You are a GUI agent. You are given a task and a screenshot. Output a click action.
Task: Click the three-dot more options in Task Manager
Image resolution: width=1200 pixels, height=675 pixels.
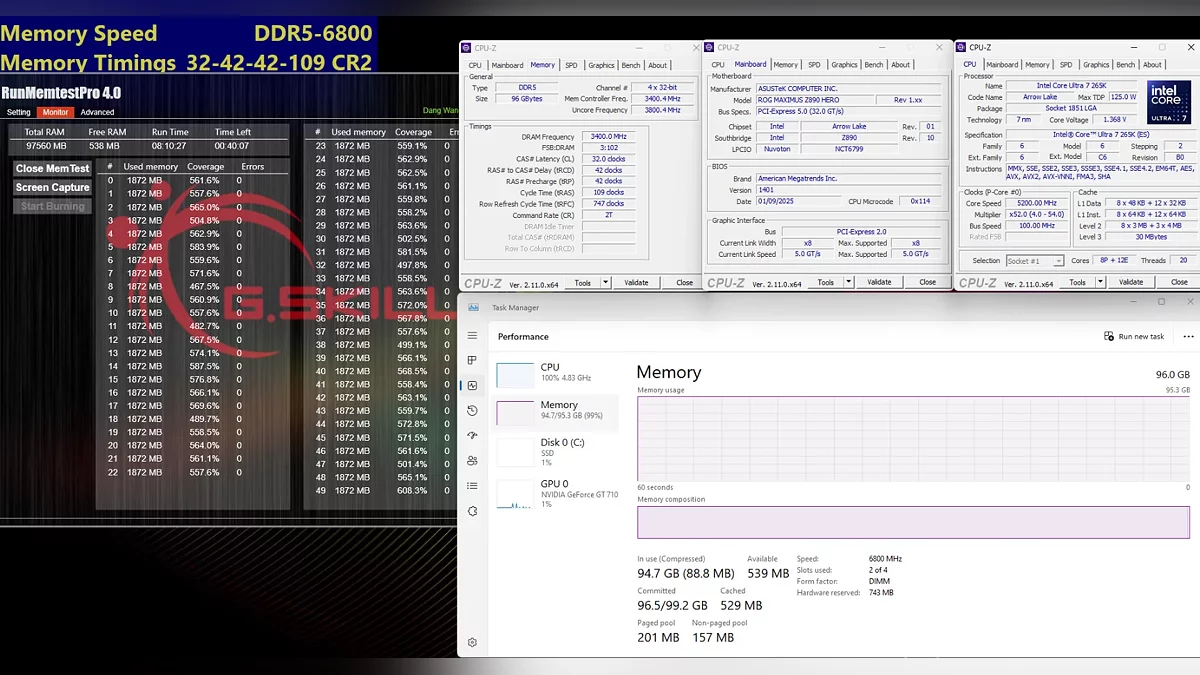coord(1188,336)
